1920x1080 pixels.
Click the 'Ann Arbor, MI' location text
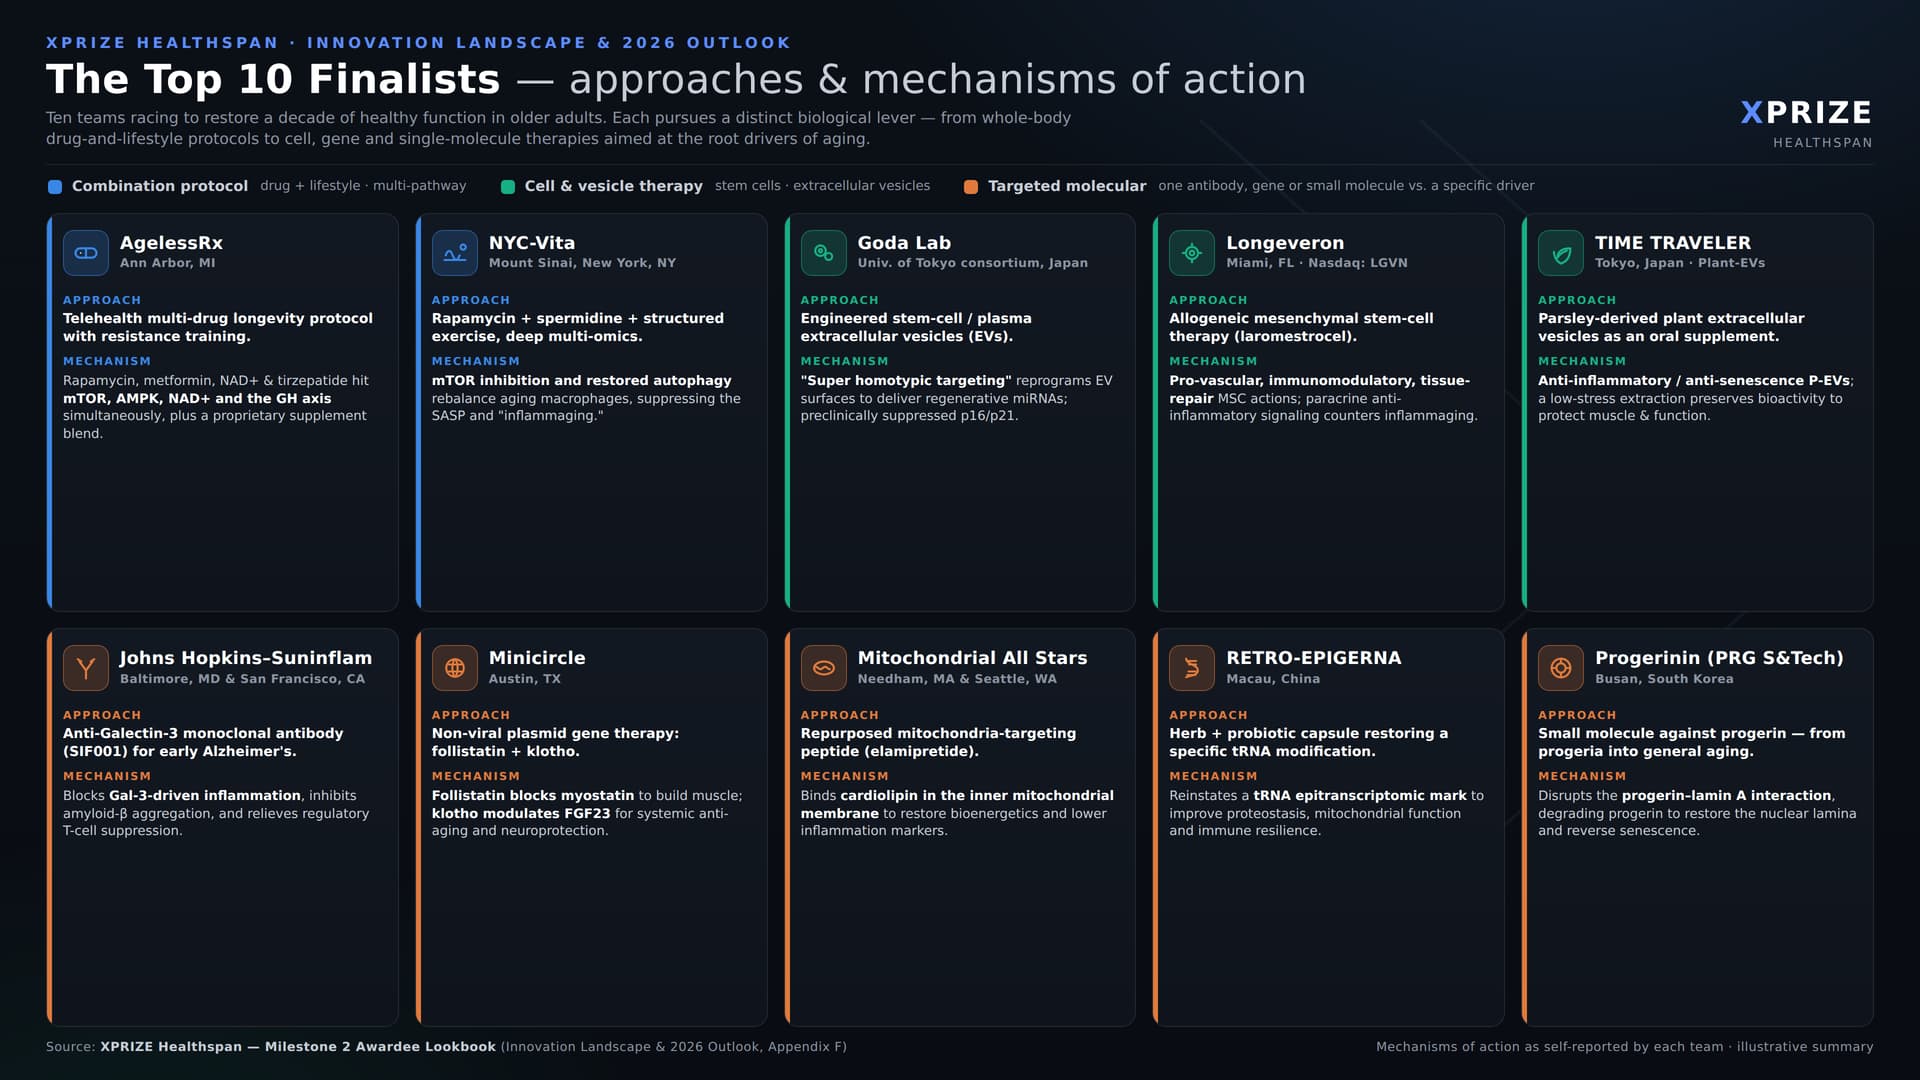[168, 263]
